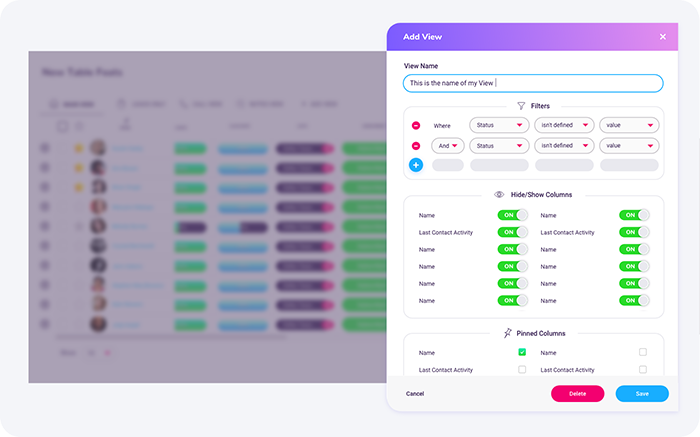Image resolution: width=700 pixels, height=437 pixels.
Task: Remove the Where filter row
Action: point(416,125)
